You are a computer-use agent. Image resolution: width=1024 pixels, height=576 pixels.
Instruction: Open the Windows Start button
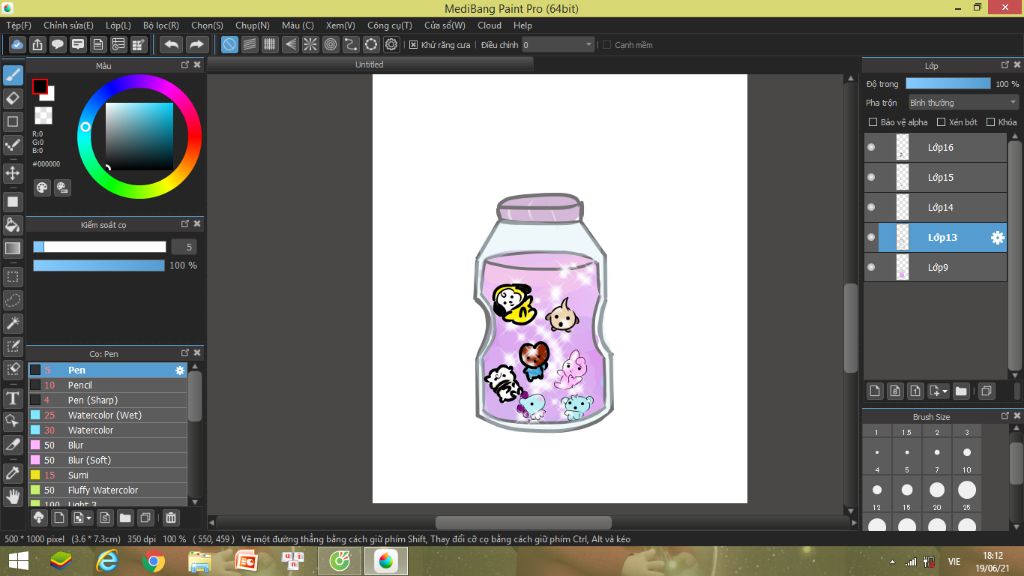click(18, 561)
